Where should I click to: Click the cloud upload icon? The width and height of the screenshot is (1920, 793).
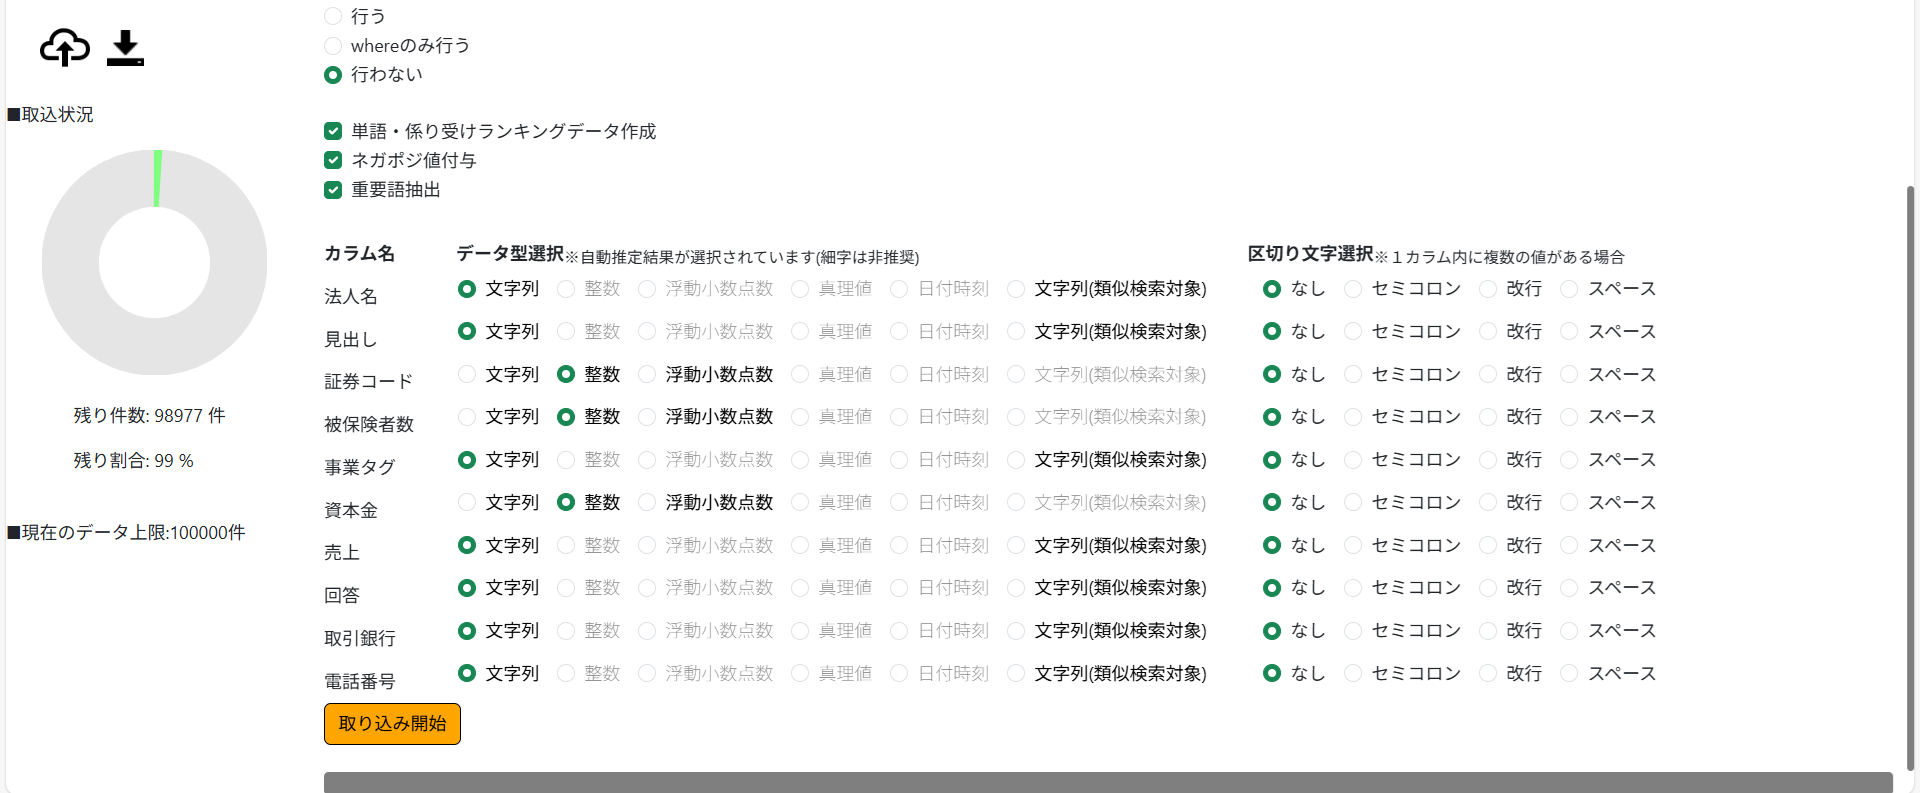click(x=65, y=48)
